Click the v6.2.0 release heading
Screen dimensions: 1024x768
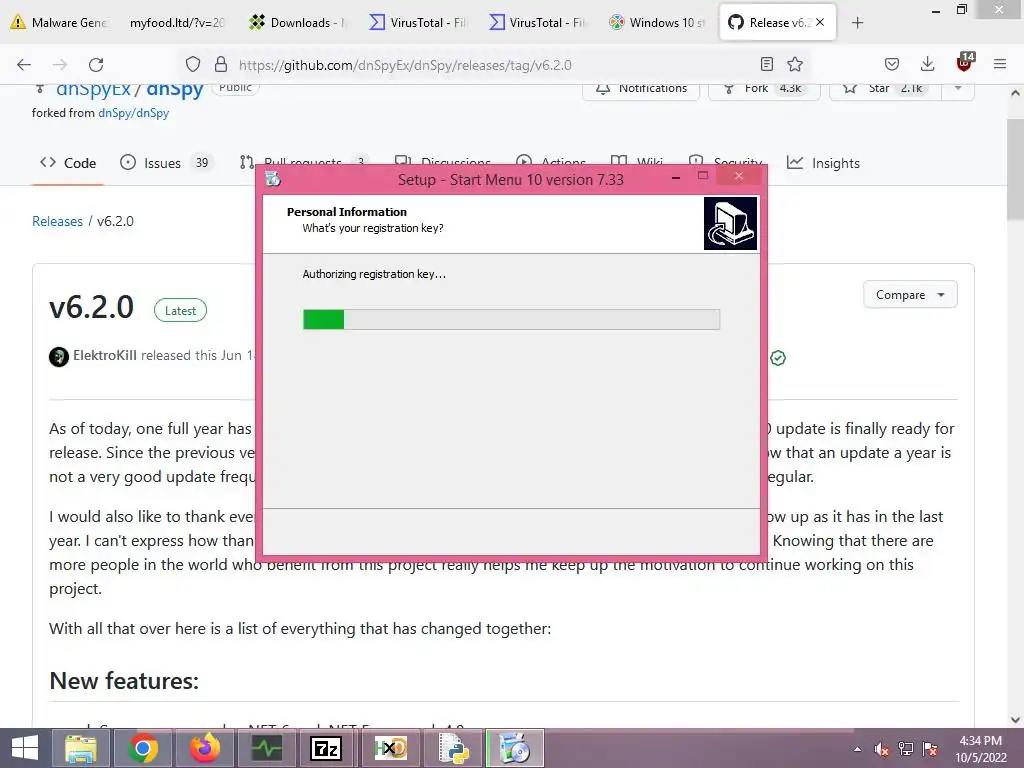91,307
